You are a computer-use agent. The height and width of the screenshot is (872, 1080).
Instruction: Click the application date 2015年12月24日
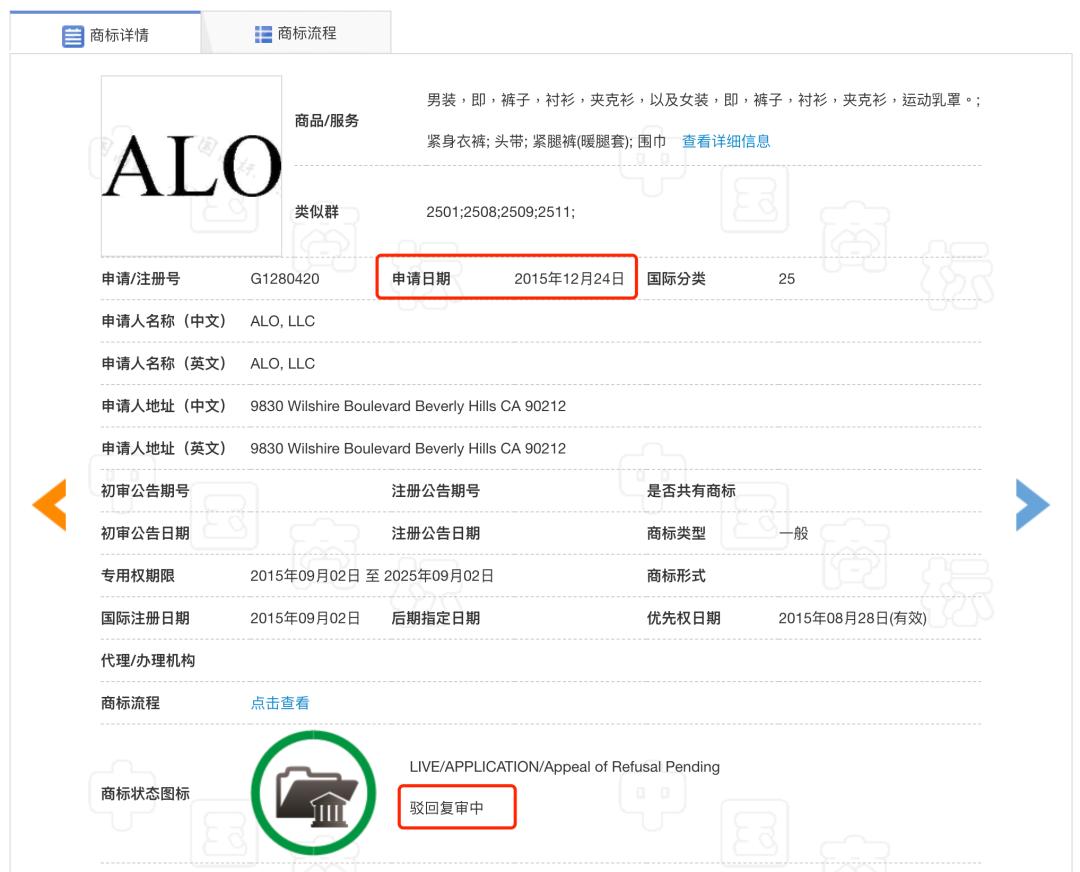[x=570, y=279]
